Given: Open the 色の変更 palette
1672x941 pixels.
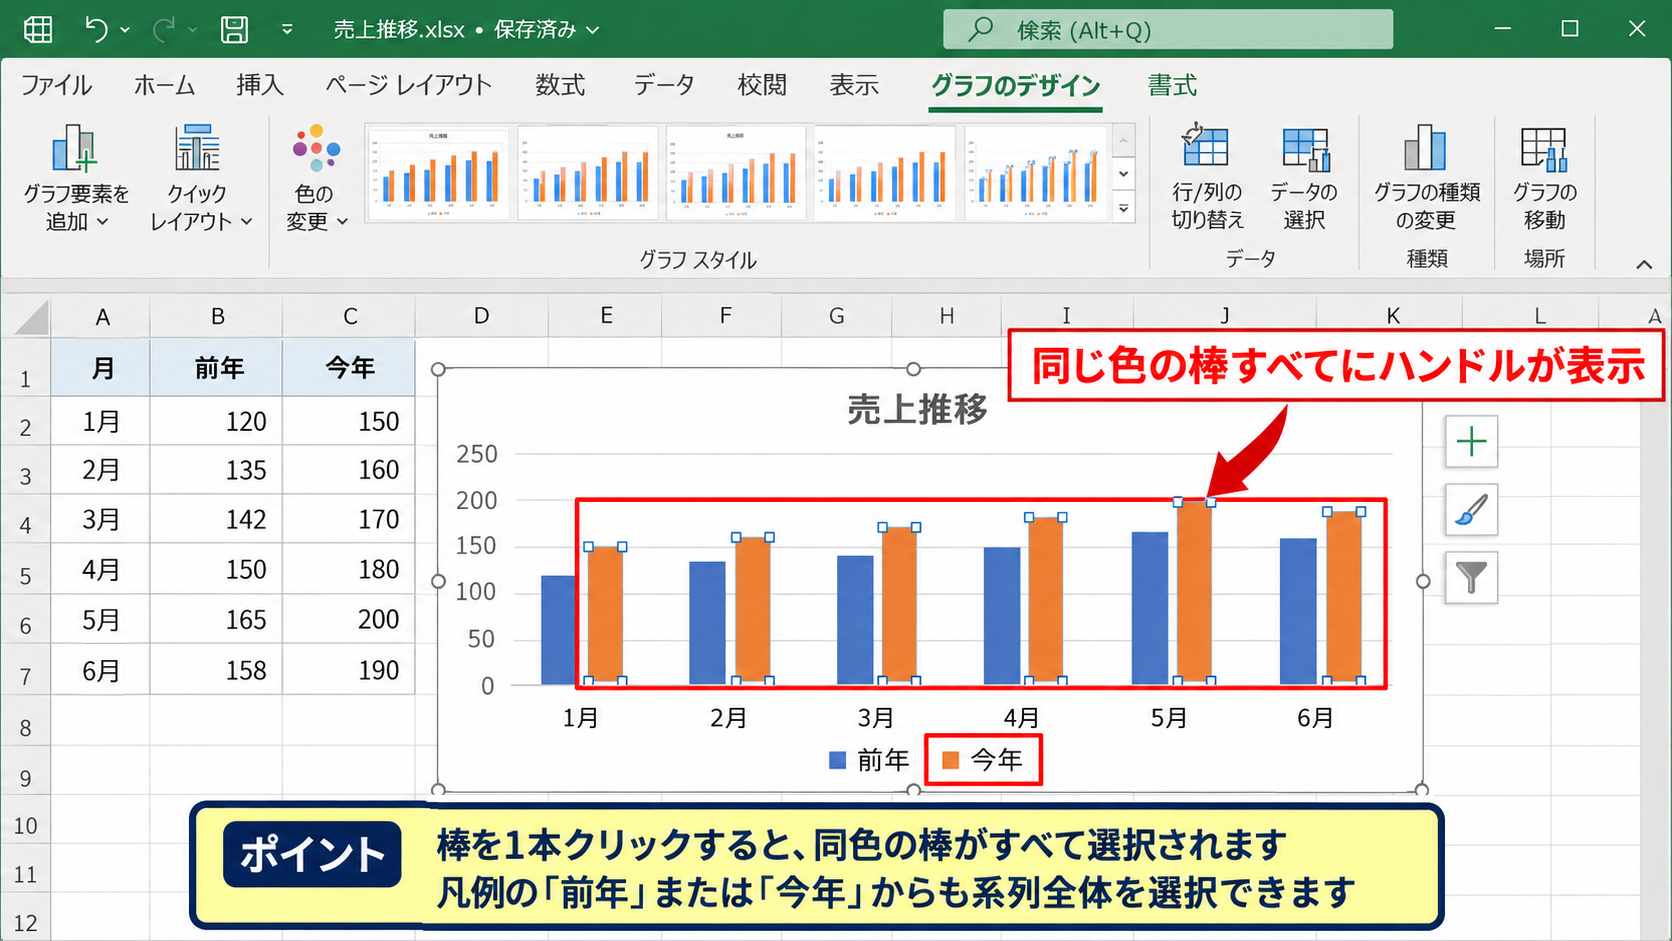Looking at the screenshot, I should point(316,178).
